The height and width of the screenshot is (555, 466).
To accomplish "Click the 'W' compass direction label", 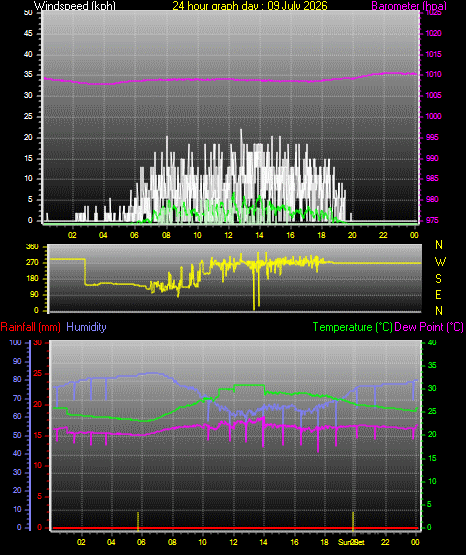I will click(x=440, y=262).
